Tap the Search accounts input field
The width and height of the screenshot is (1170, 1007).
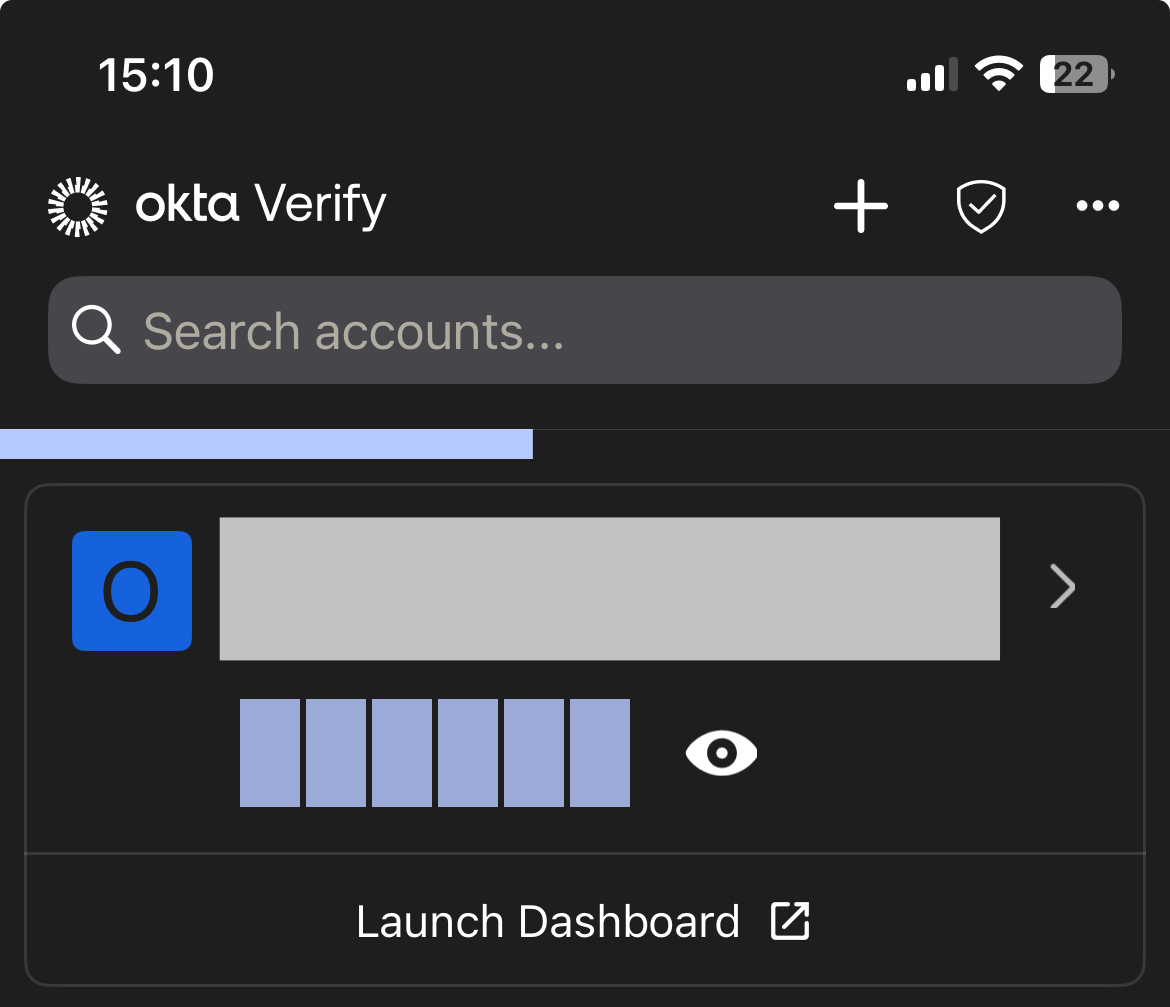tap(585, 330)
